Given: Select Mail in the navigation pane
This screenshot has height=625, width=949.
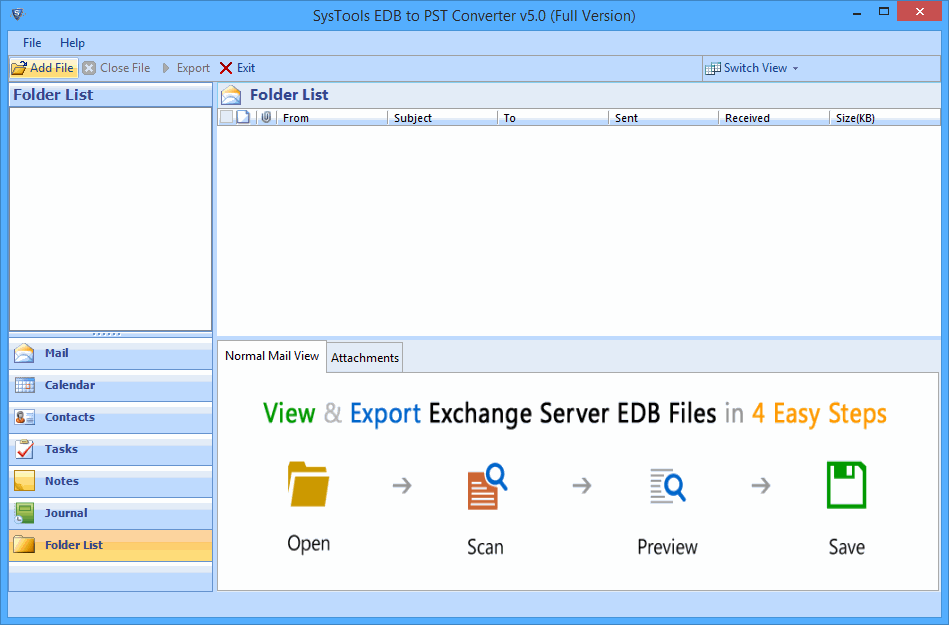Looking at the screenshot, I should pos(111,353).
